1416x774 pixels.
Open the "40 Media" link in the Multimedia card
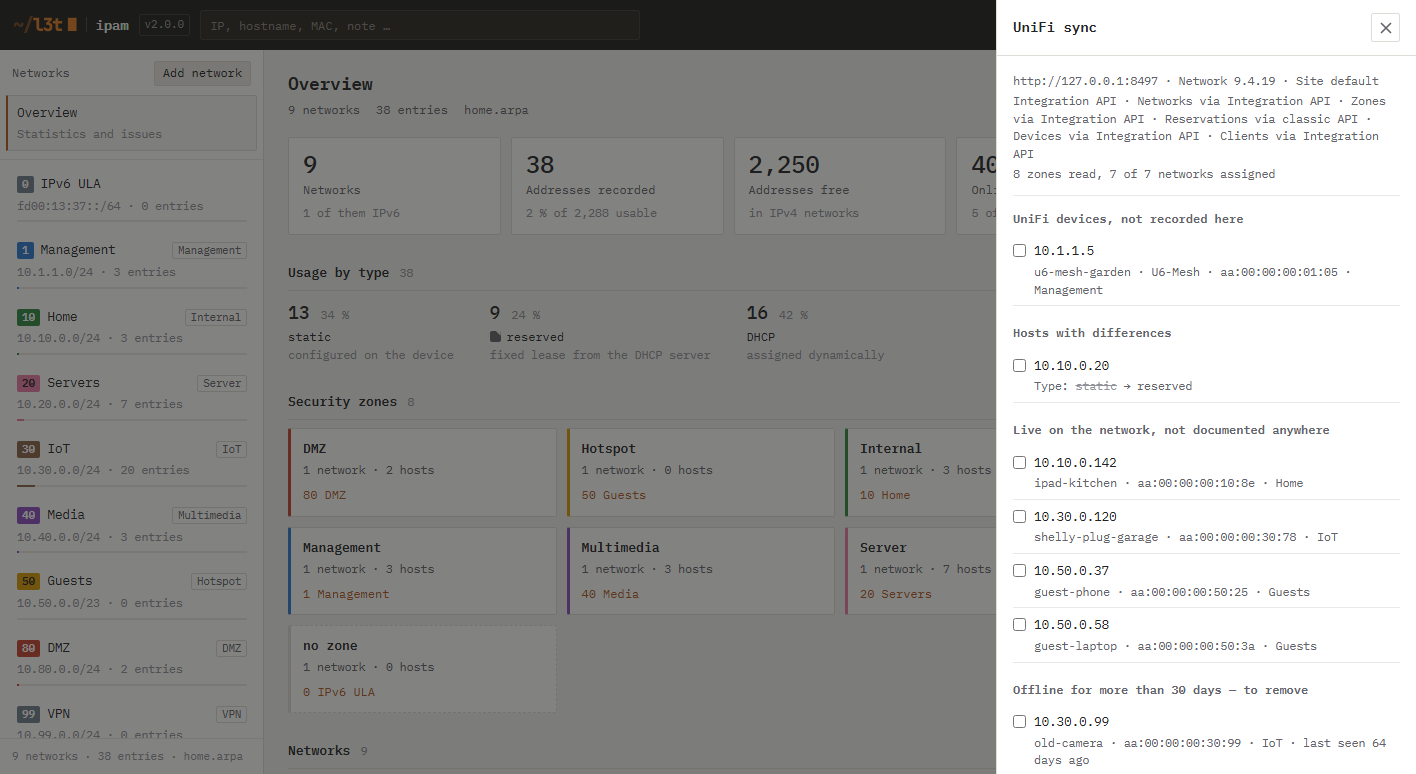click(610, 594)
